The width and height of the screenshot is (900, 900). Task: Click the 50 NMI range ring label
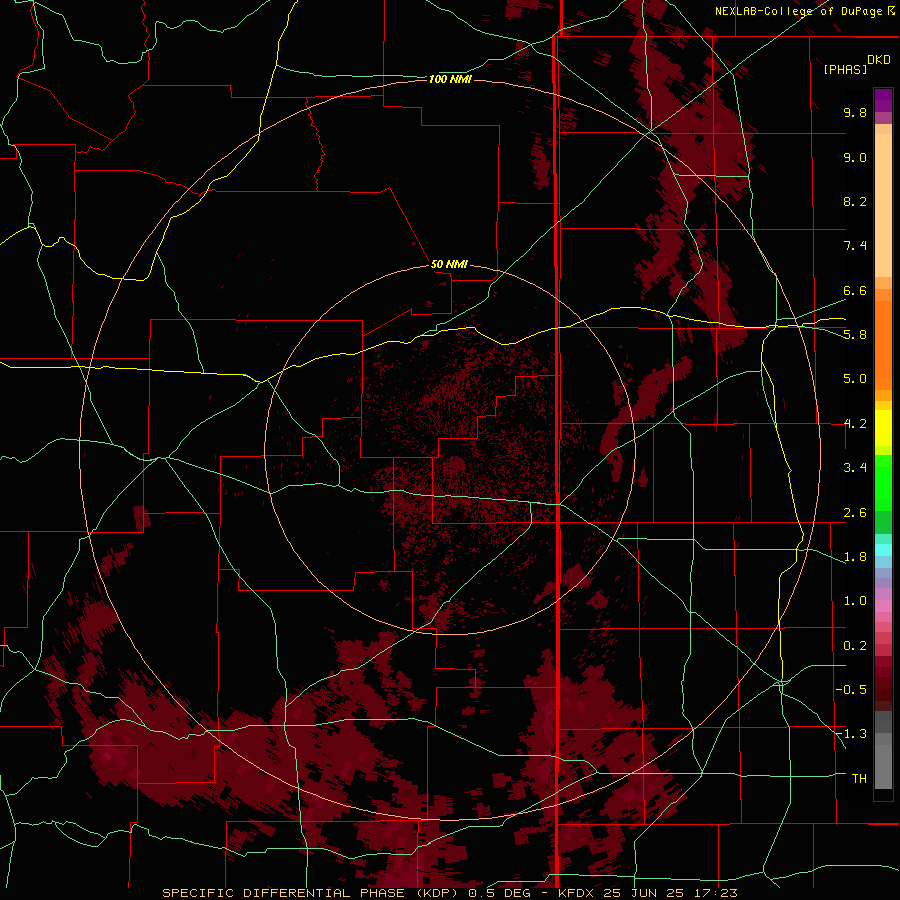[x=449, y=264]
